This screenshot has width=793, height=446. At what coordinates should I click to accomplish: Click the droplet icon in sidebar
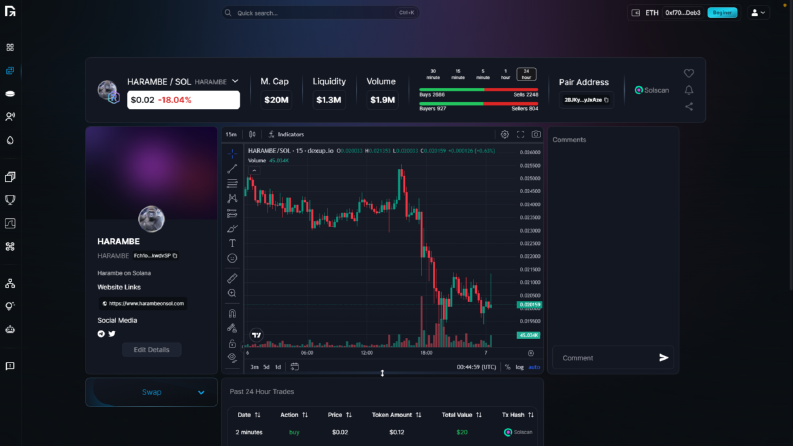(x=10, y=140)
